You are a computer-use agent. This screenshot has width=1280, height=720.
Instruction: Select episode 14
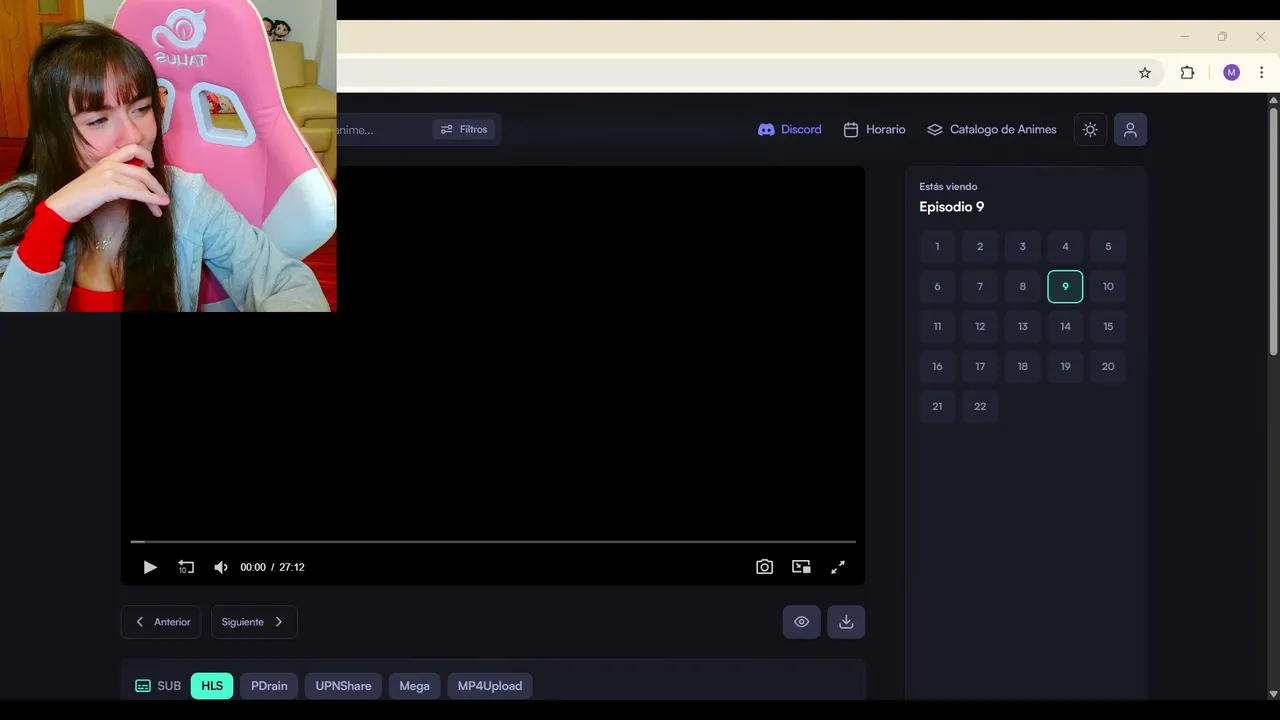(1065, 326)
